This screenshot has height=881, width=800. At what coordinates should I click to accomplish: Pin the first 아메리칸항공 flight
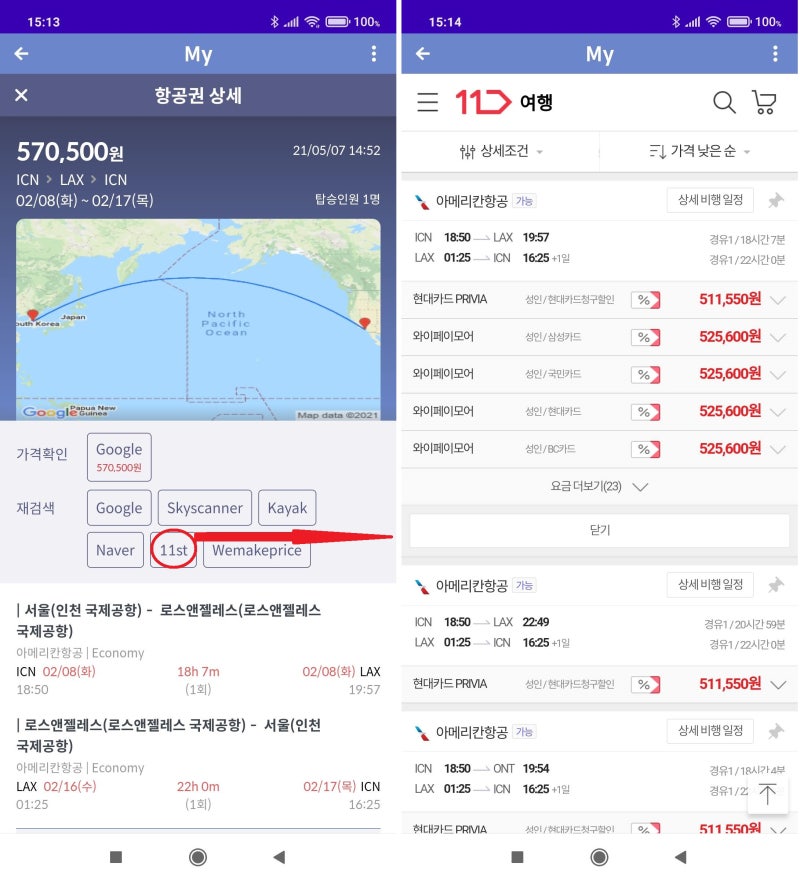[775, 201]
